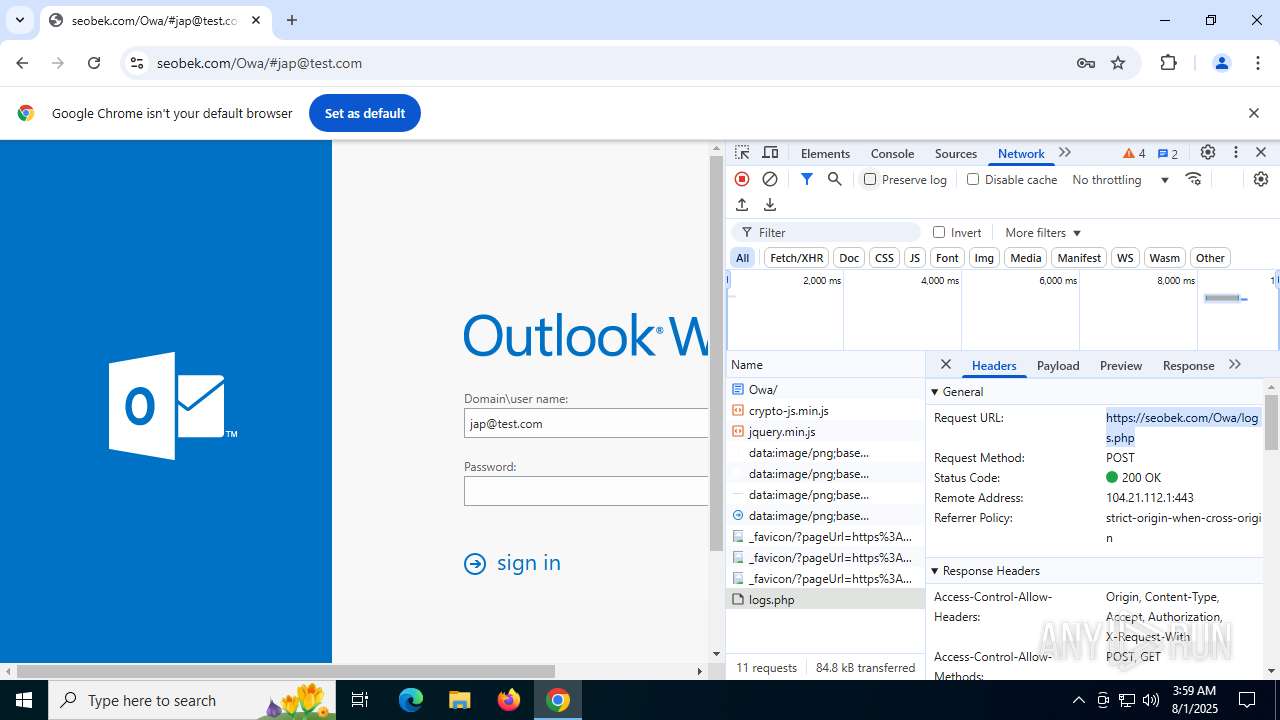Show more request detail tabs
The height and width of the screenshot is (720, 1280).
[x=1235, y=365]
